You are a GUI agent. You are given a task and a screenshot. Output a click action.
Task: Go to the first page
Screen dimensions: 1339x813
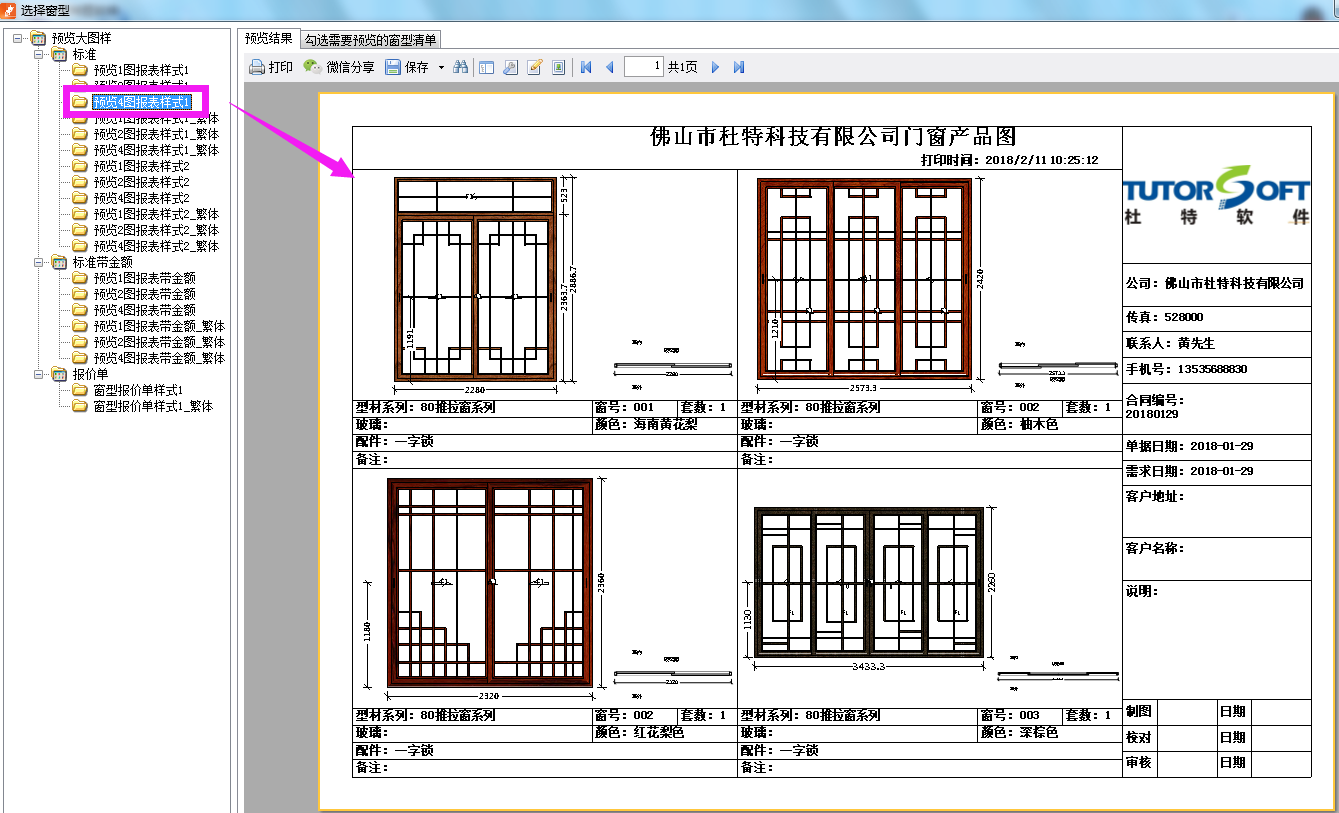point(586,67)
